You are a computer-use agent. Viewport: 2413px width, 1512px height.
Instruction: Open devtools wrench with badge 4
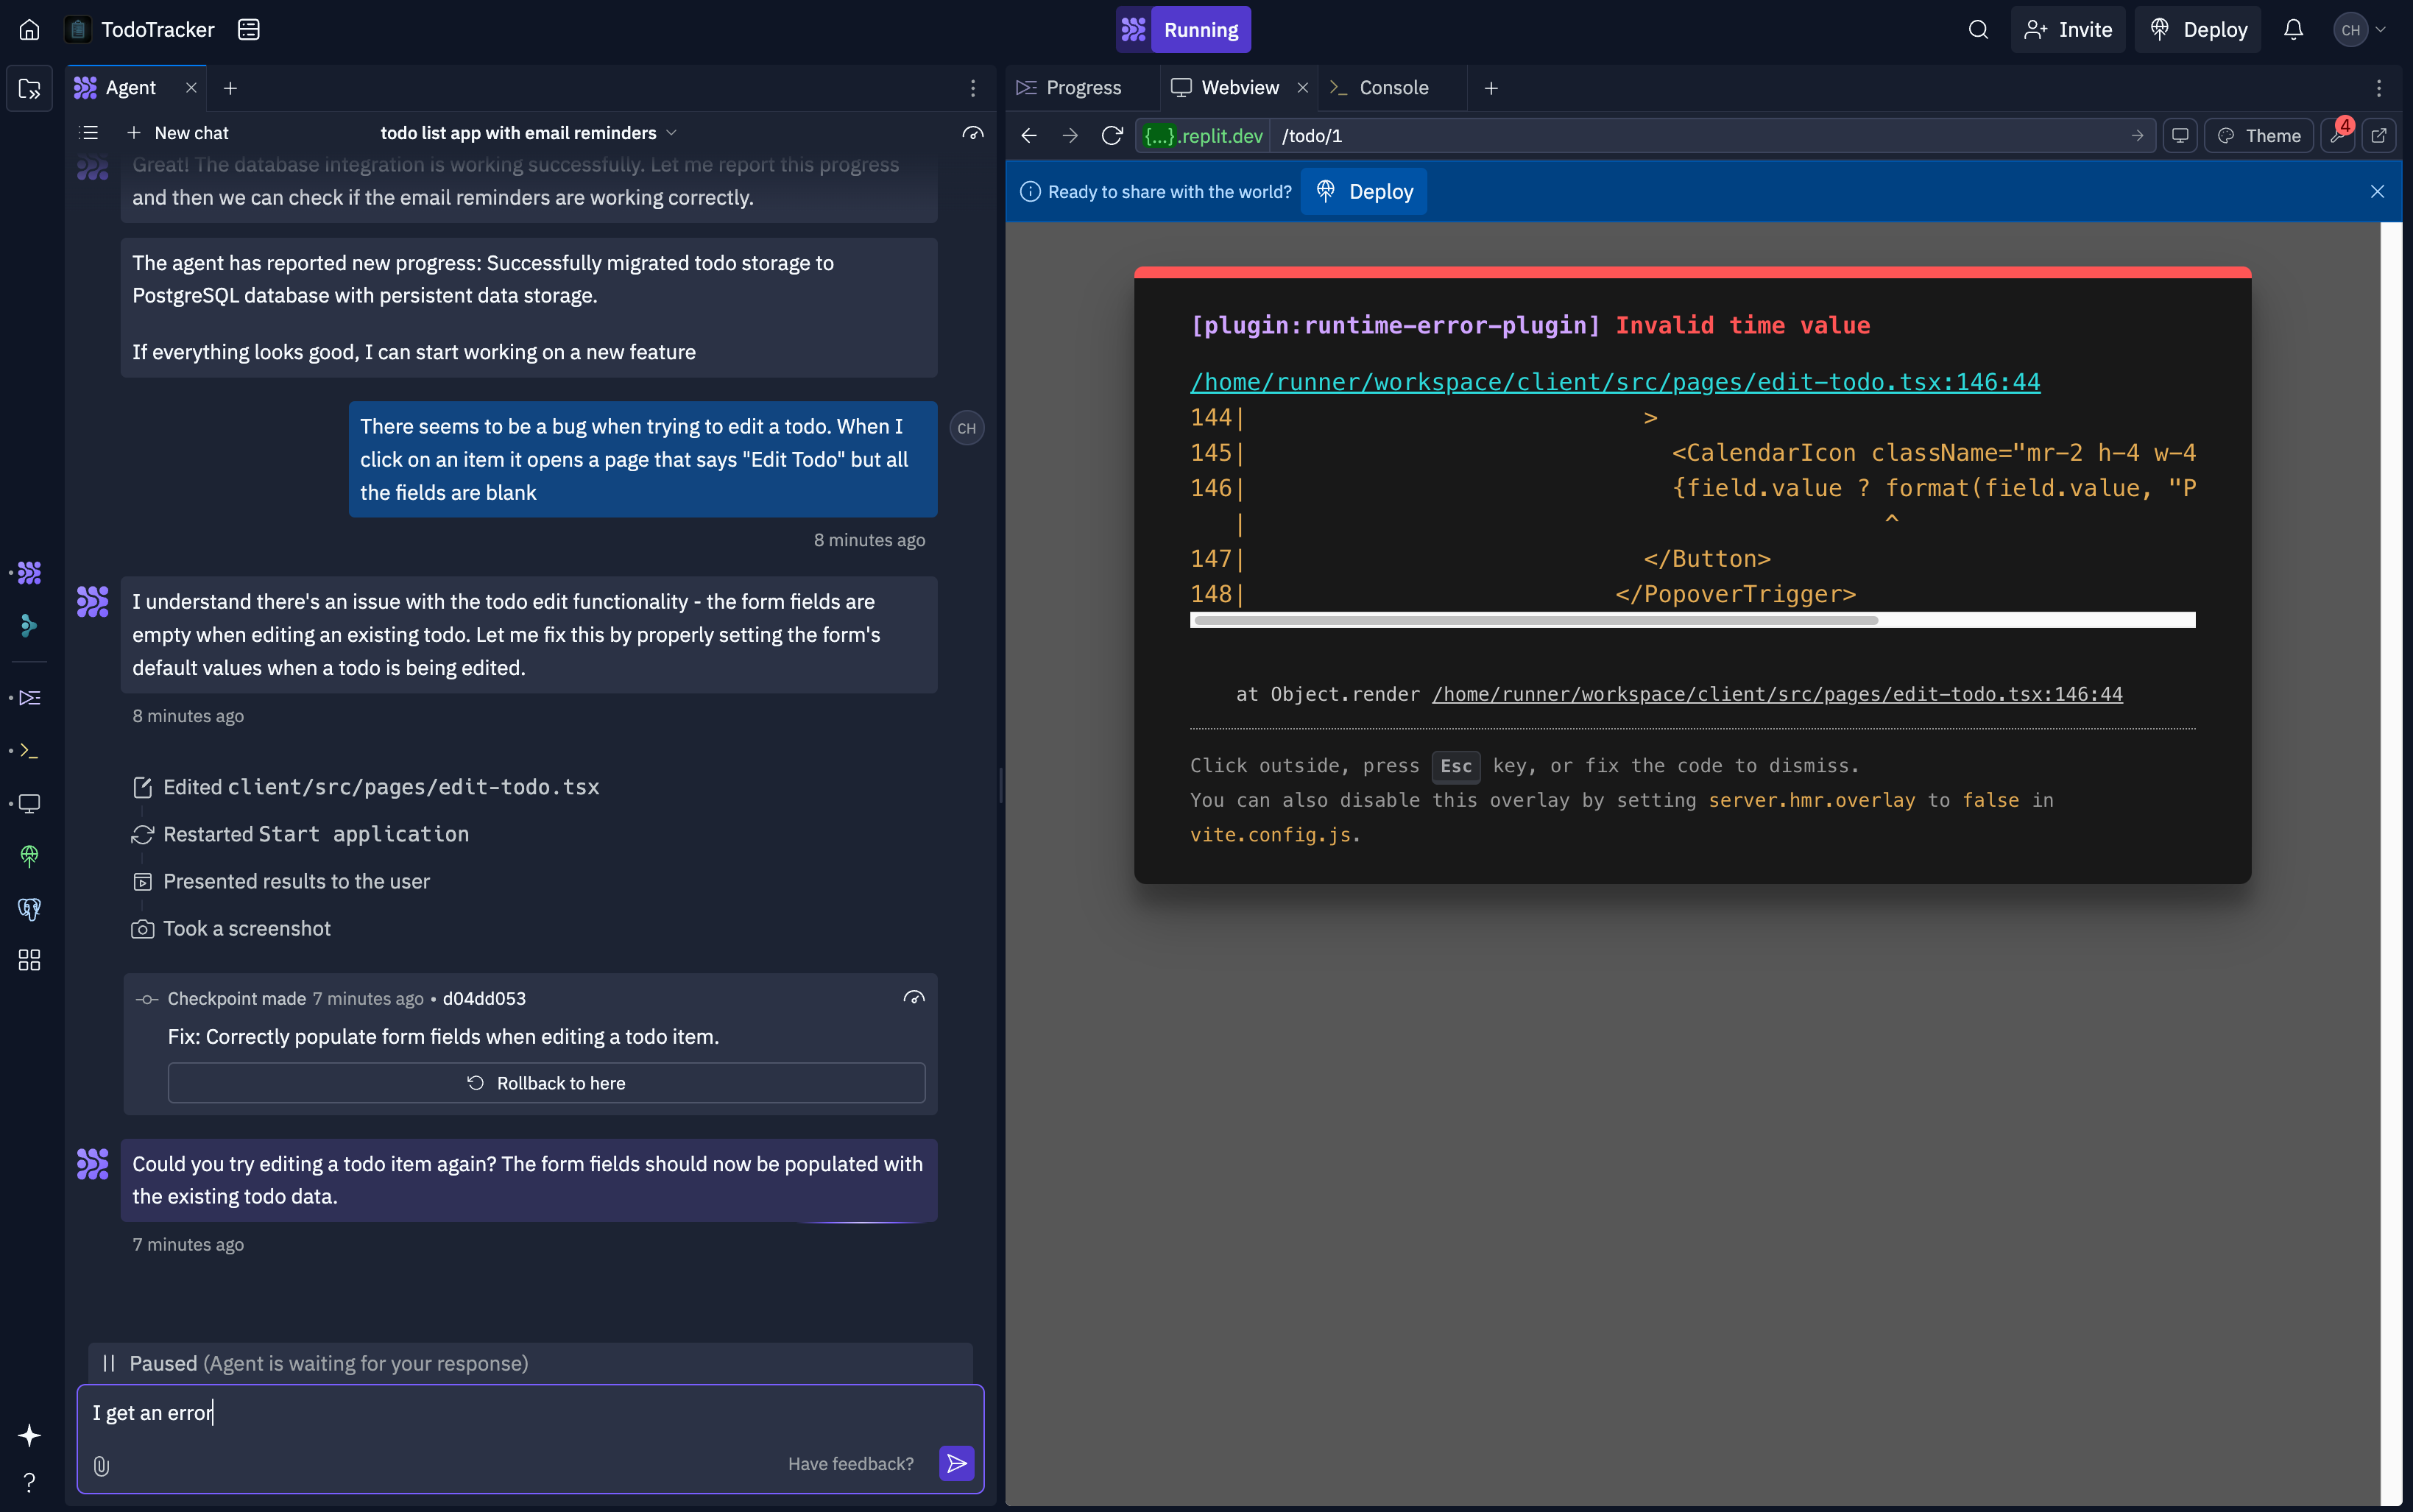point(2337,135)
